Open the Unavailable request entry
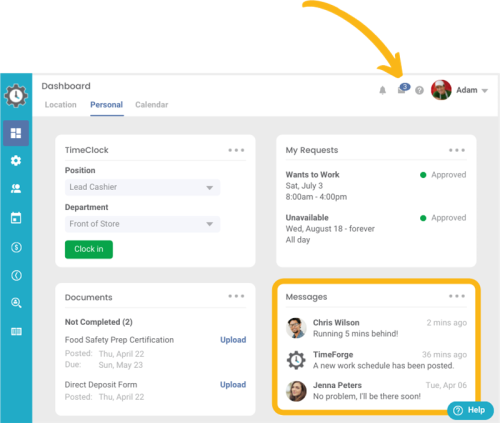Screen dimensions: 500x423 click(x=376, y=229)
